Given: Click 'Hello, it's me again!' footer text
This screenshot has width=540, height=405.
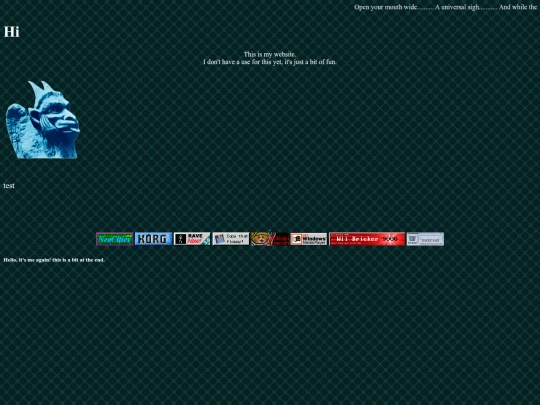Looking at the screenshot, I should 54,260.
